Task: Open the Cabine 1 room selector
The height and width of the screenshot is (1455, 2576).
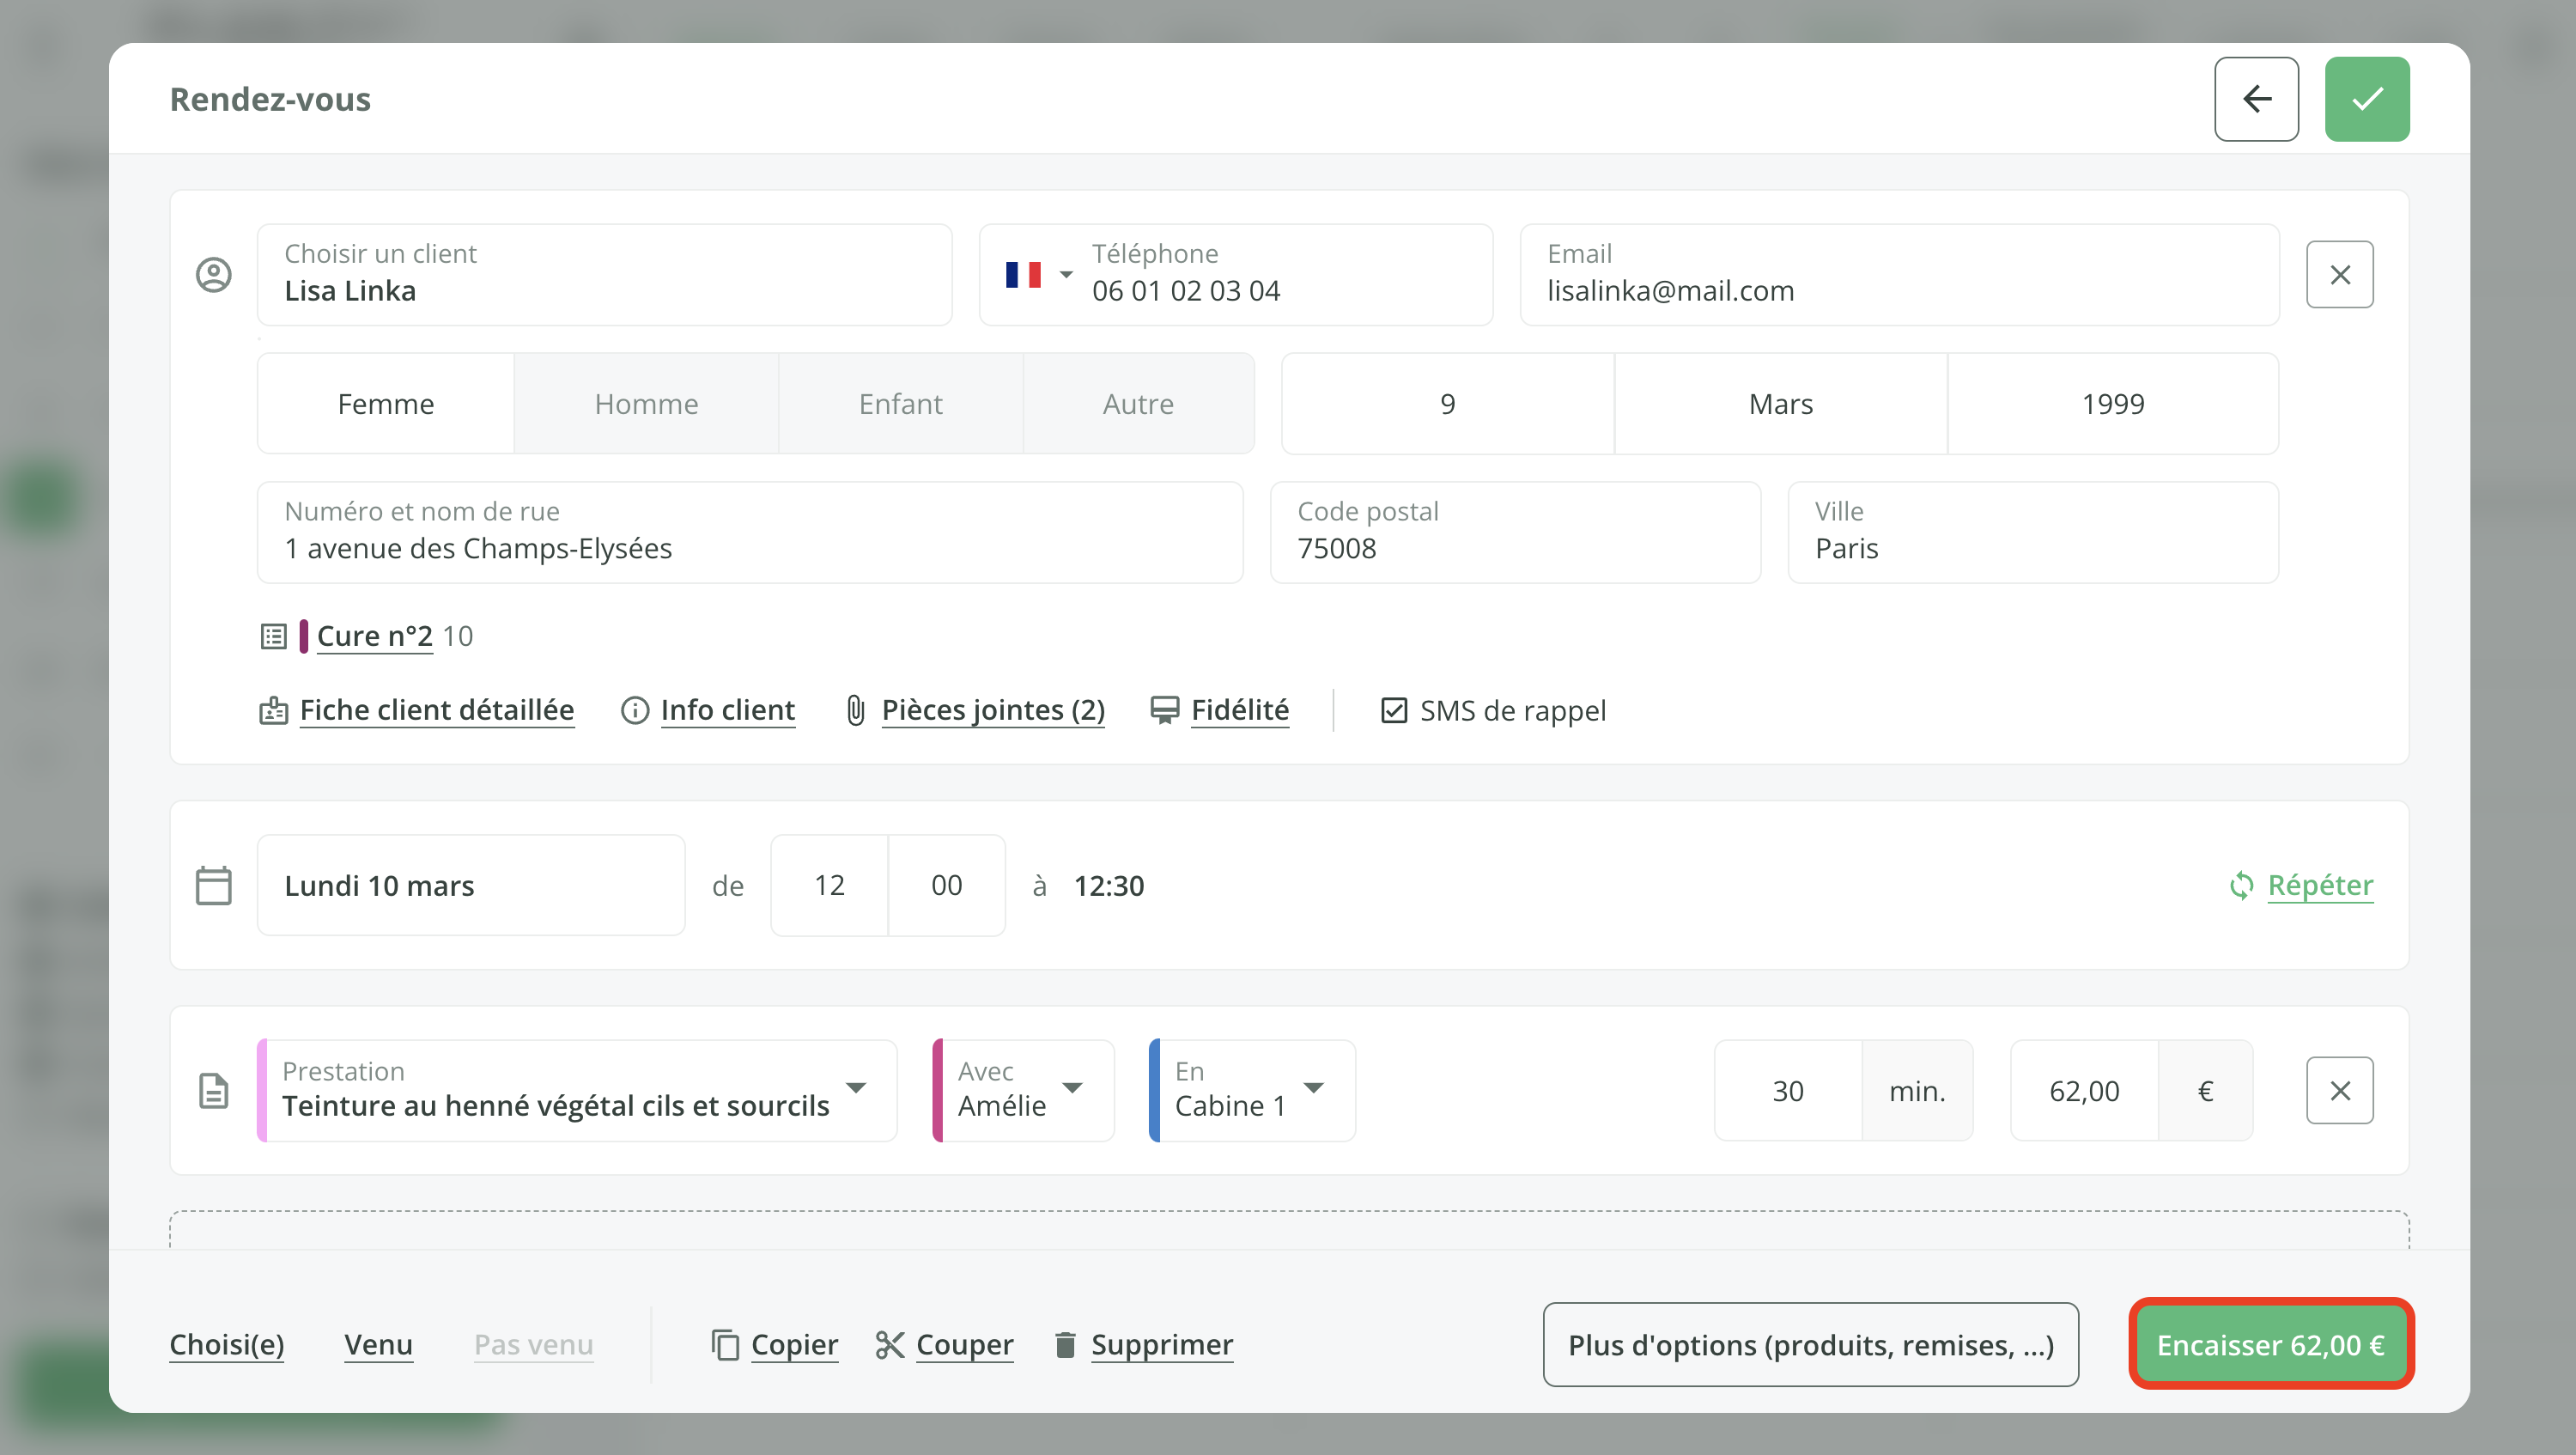Action: point(1314,1090)
